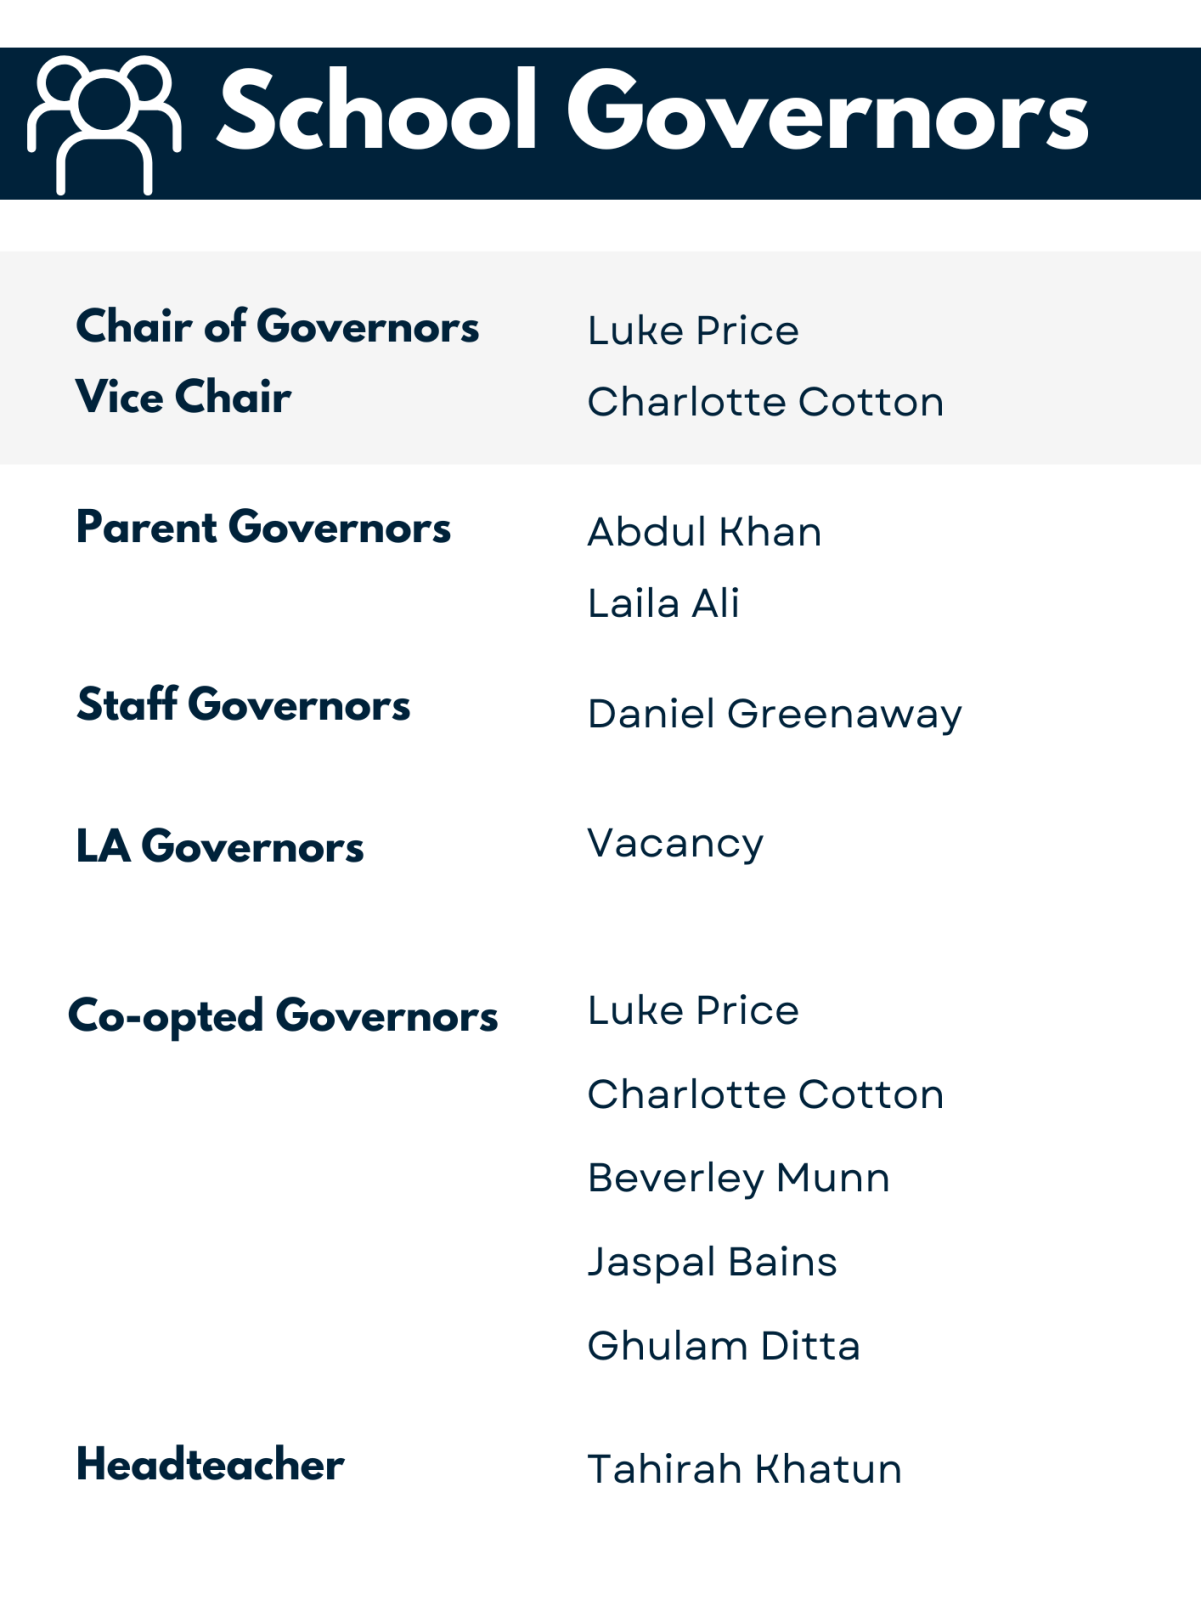Image resolution: width=1201 pixels, height=1600 pixels.
Task: Click Headteacher name Tahirah Khatun
Action: [744, 1470]
